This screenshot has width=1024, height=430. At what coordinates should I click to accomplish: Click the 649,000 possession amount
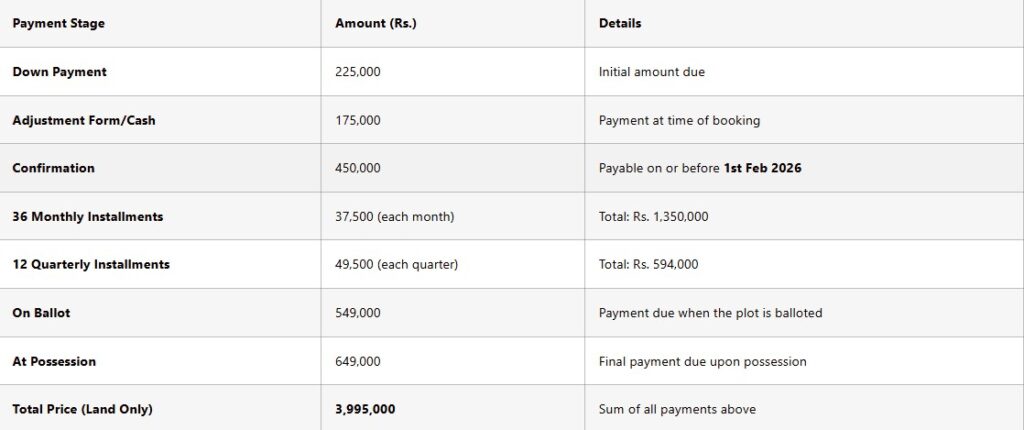pos(358,361)
